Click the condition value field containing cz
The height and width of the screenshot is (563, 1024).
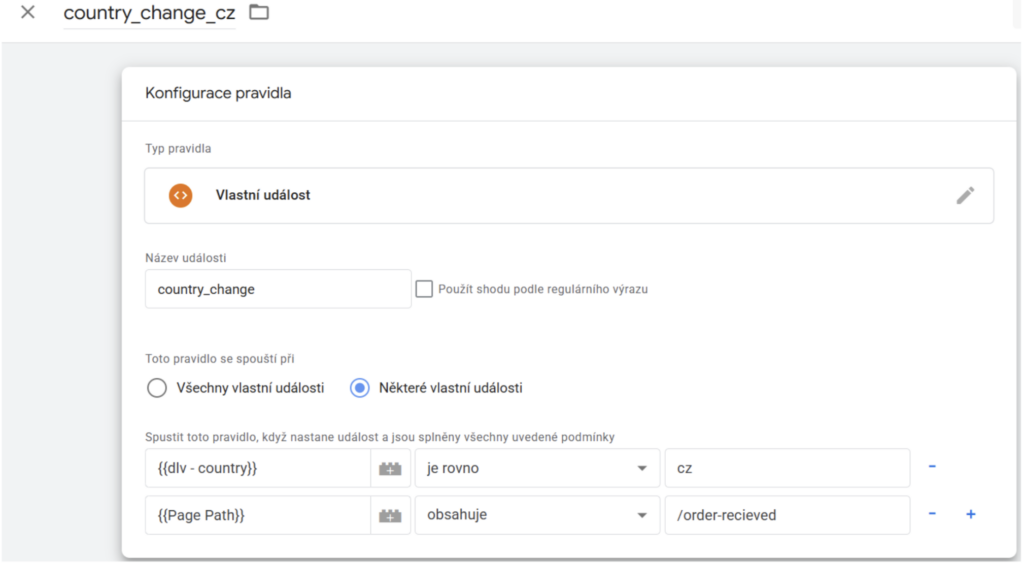click(786, 467)
